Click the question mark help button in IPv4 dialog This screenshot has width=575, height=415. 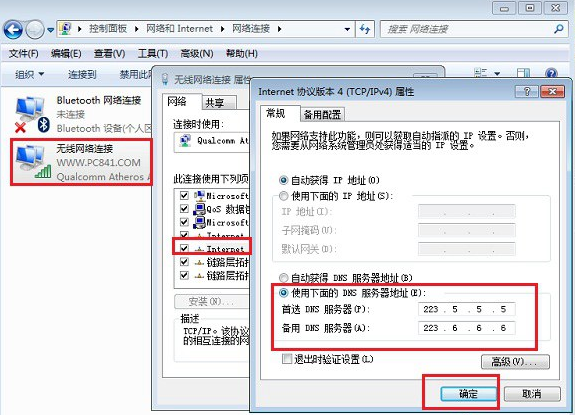tap(527, 92)
